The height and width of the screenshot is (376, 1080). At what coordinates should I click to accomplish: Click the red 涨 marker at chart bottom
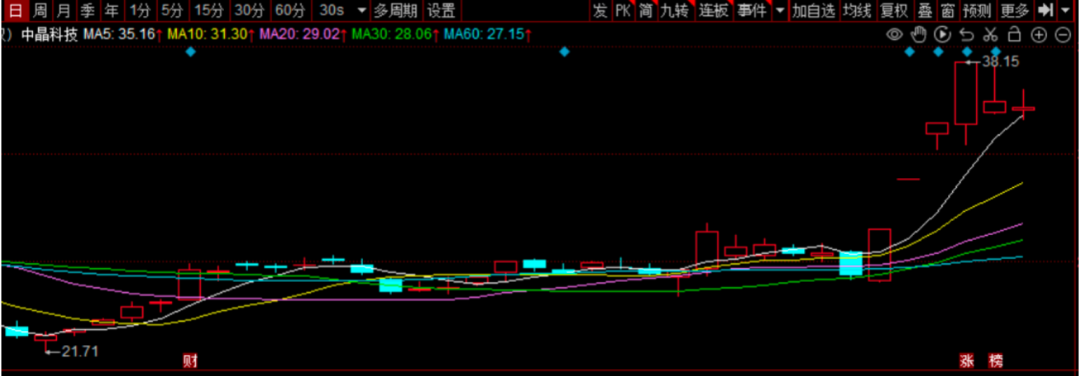pos(967,360)
